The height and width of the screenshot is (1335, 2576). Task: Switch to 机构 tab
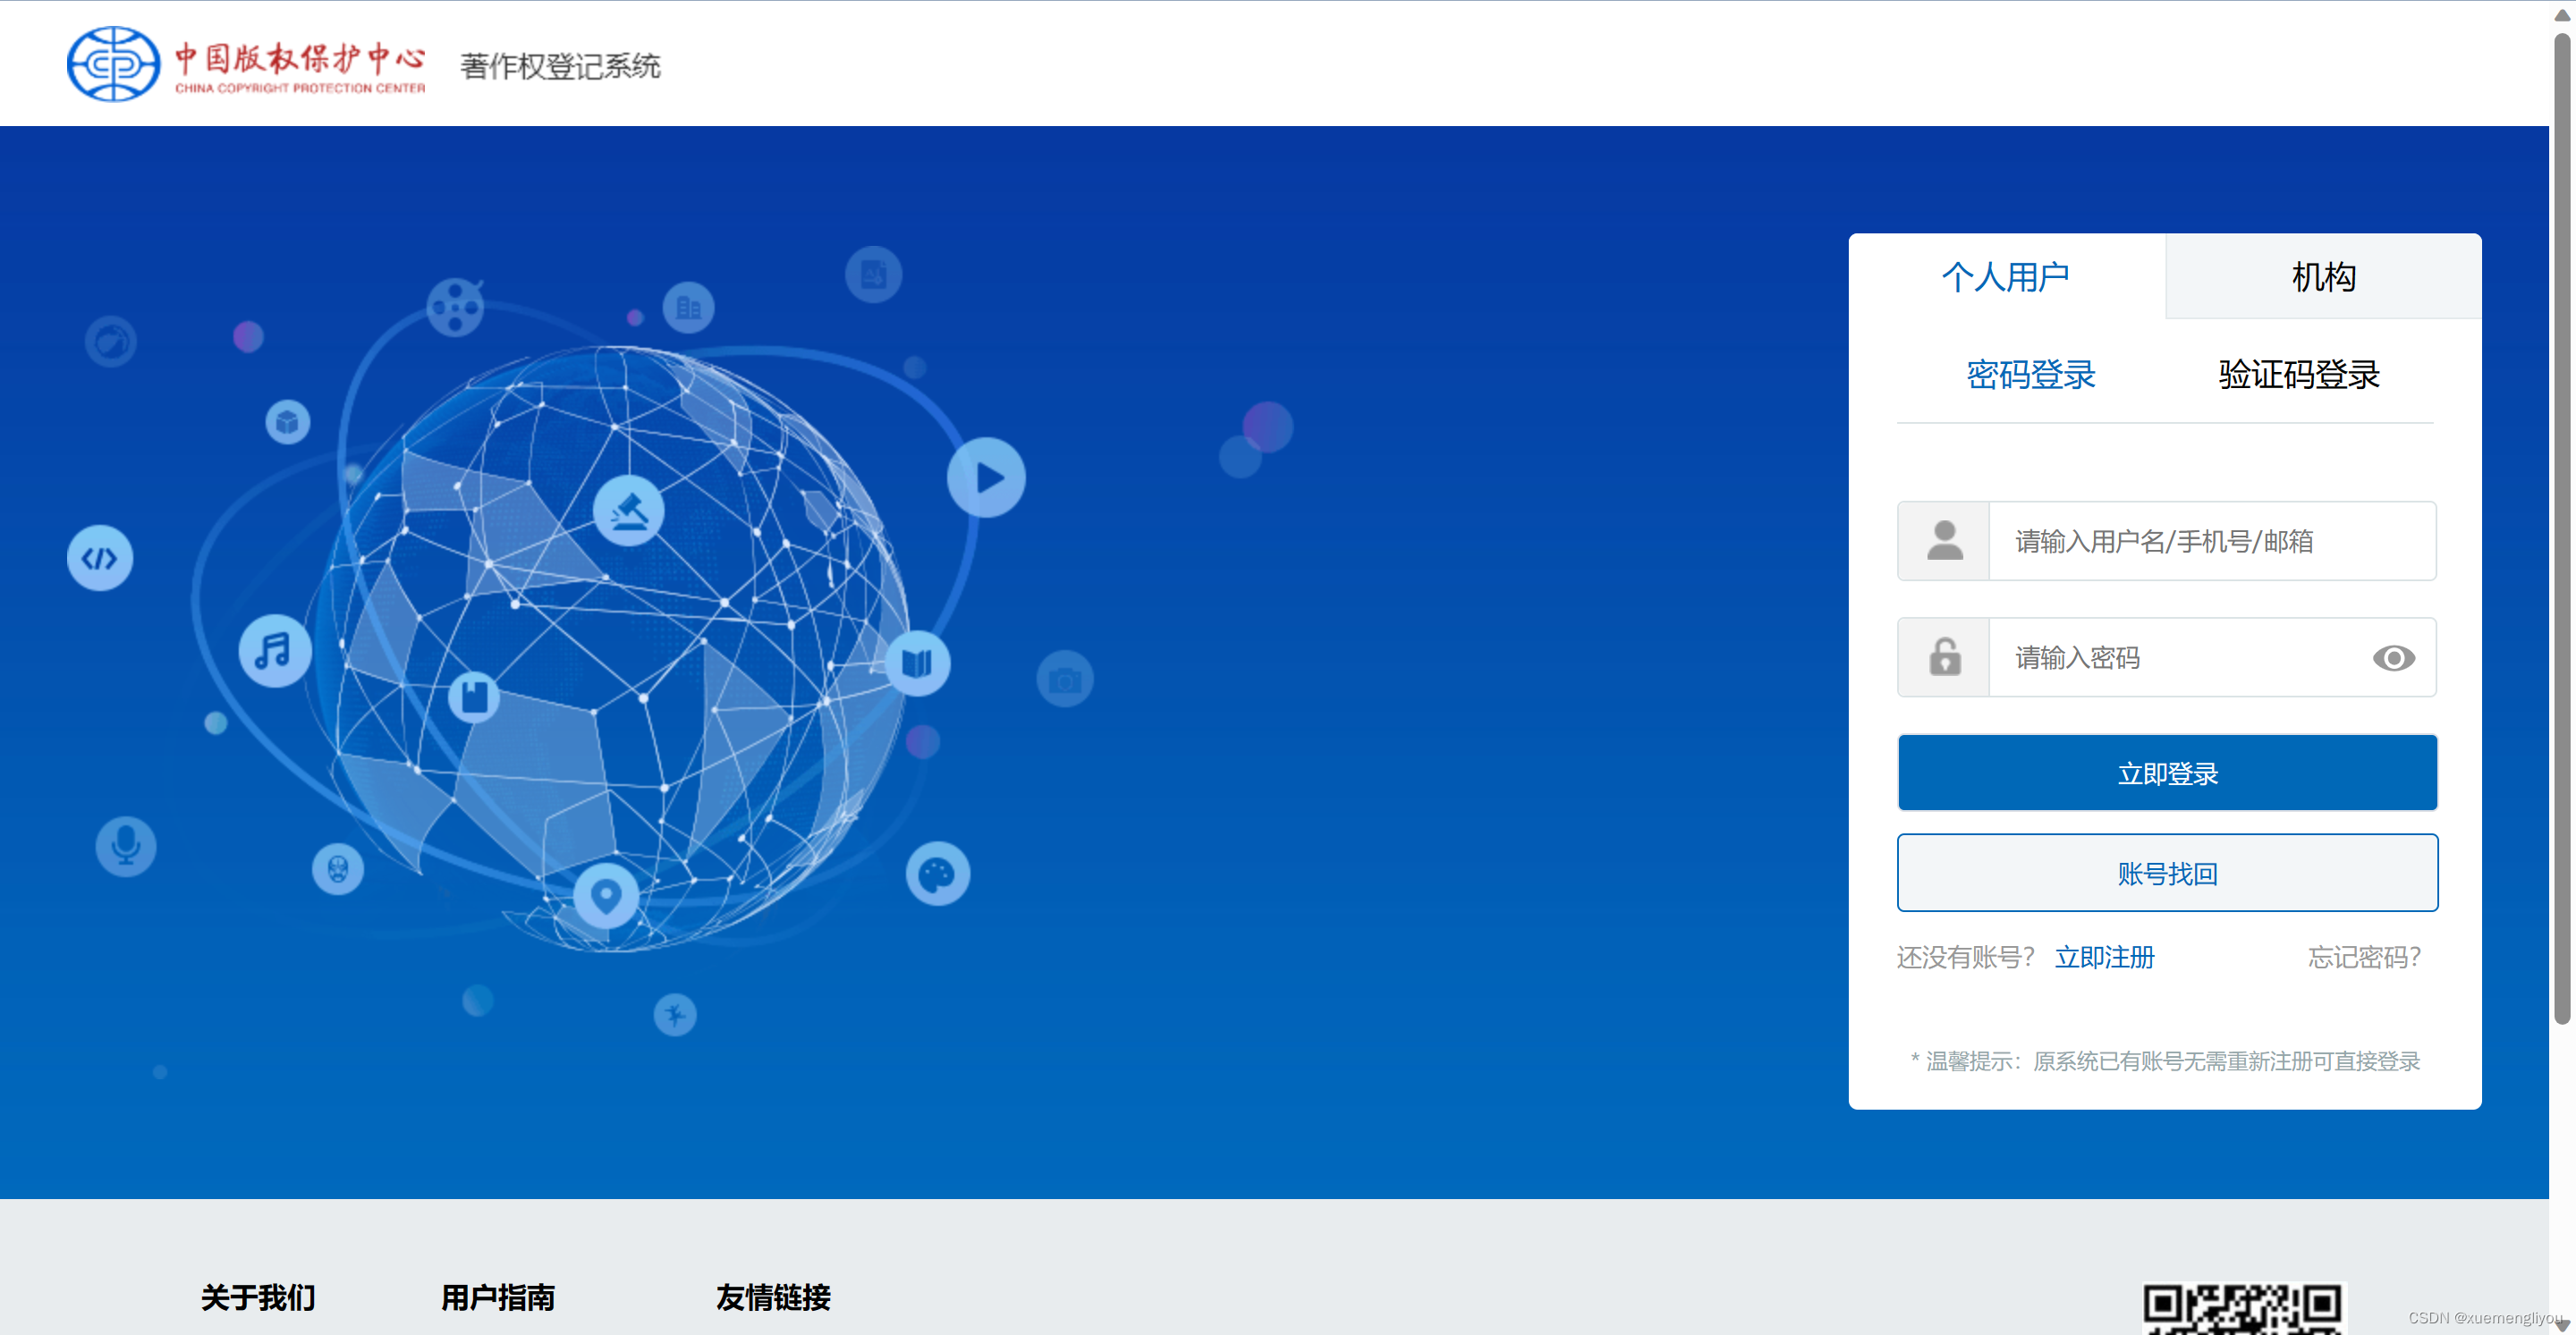[2323, 277]
